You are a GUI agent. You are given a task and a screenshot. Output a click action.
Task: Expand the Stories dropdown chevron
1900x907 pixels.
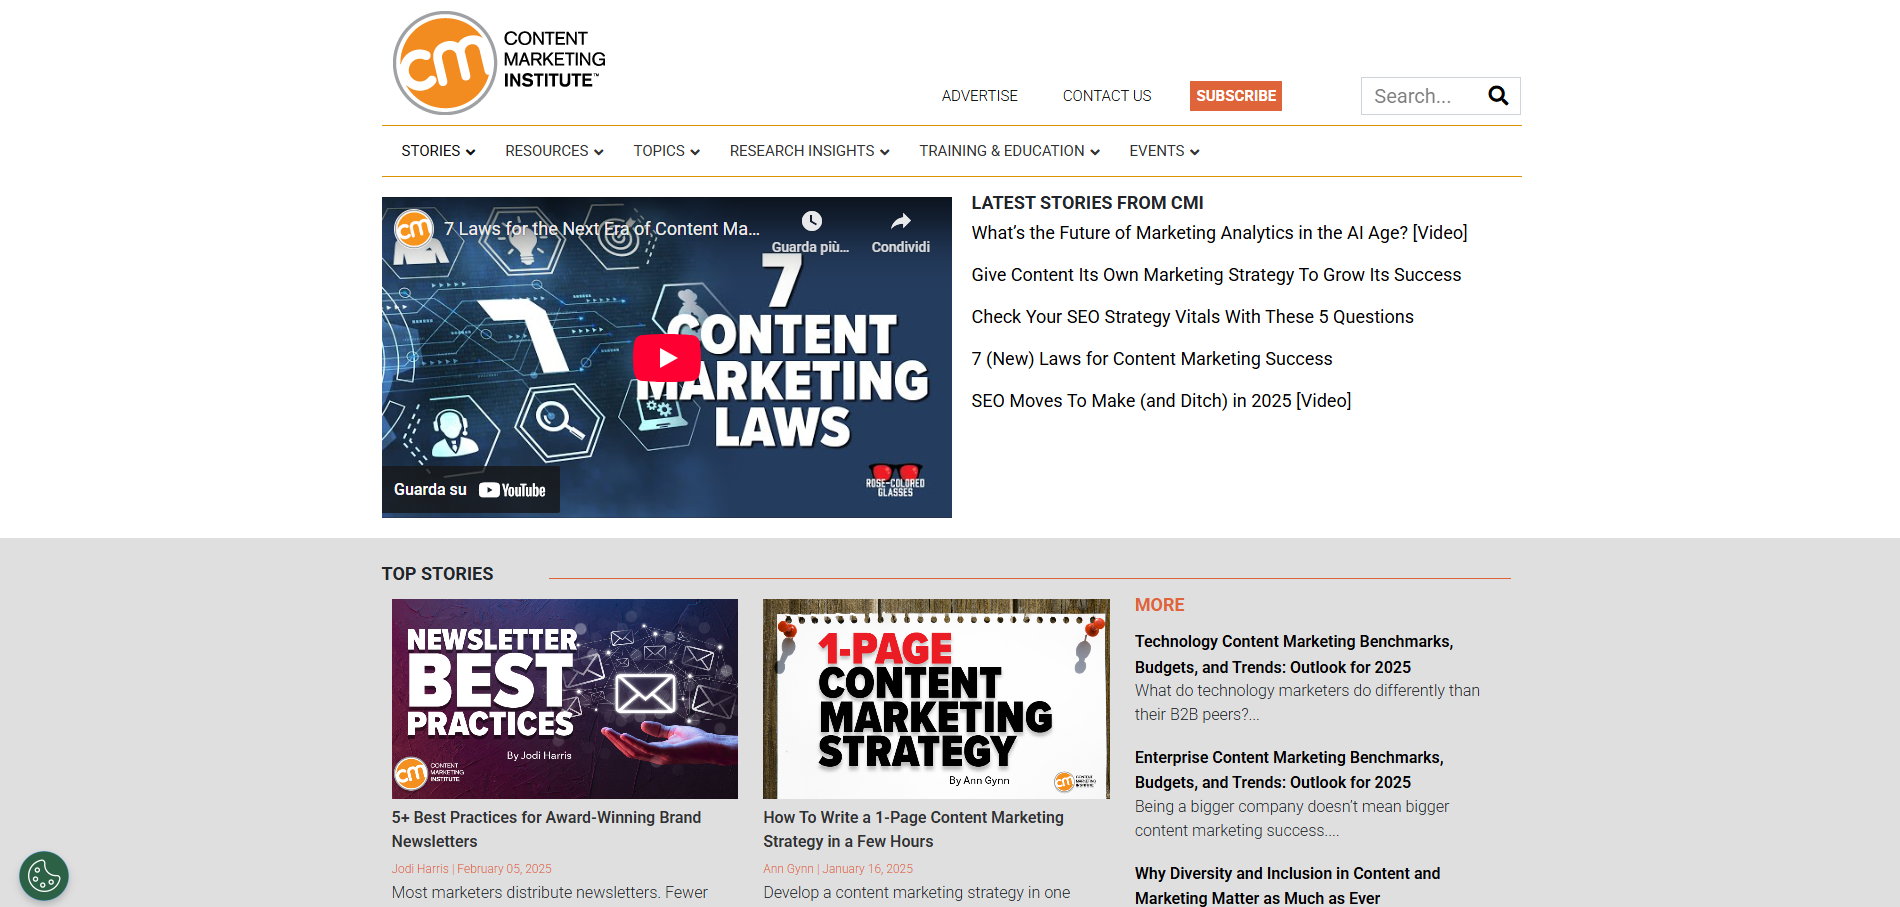tap(471, 152)
